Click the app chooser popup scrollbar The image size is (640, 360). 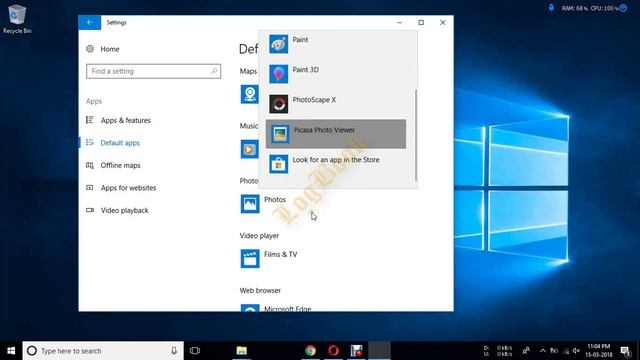(x=416, y=135)
